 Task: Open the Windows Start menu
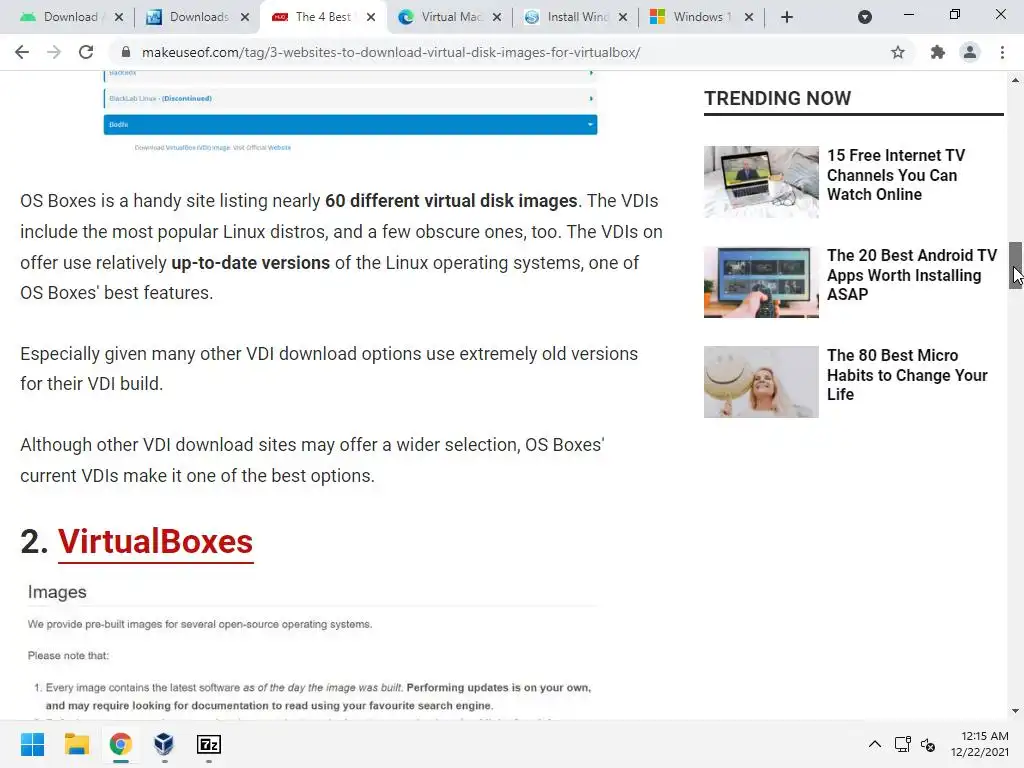point(32,744)
